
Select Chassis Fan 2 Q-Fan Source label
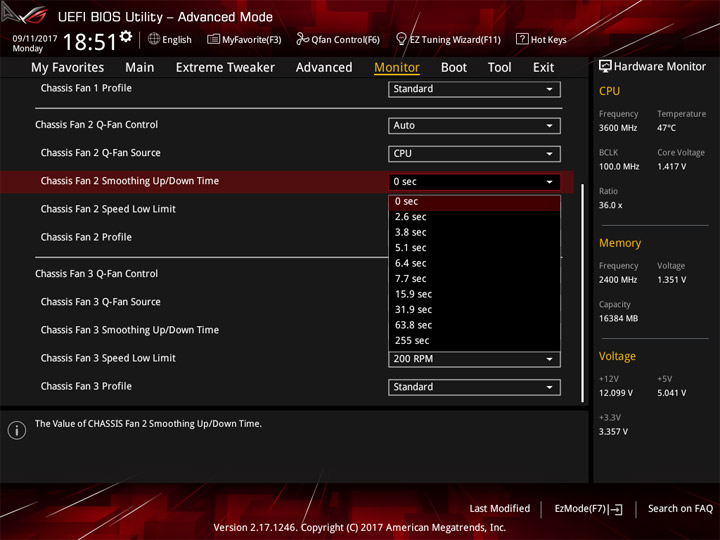pyautogui.click(x=101, y=153)
